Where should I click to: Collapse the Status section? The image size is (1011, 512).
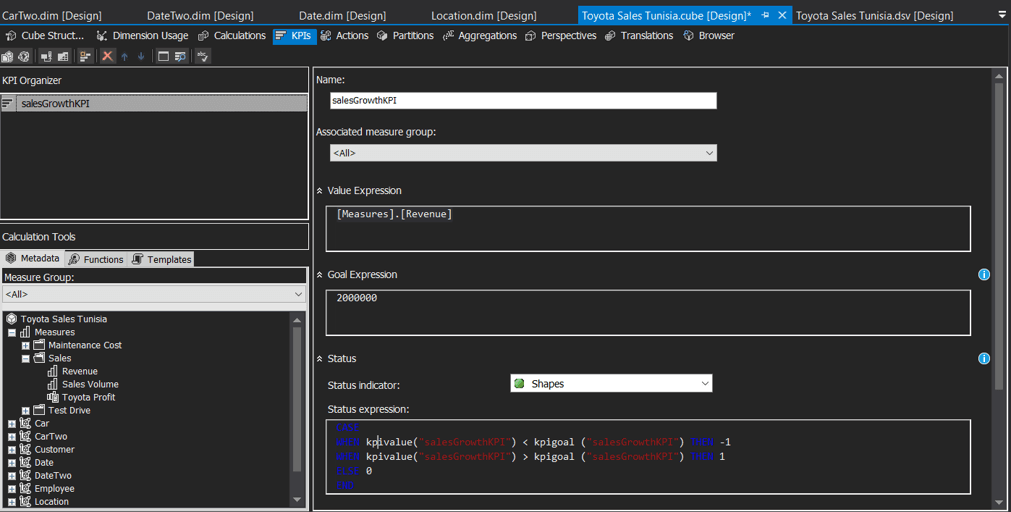pos(320,359)
